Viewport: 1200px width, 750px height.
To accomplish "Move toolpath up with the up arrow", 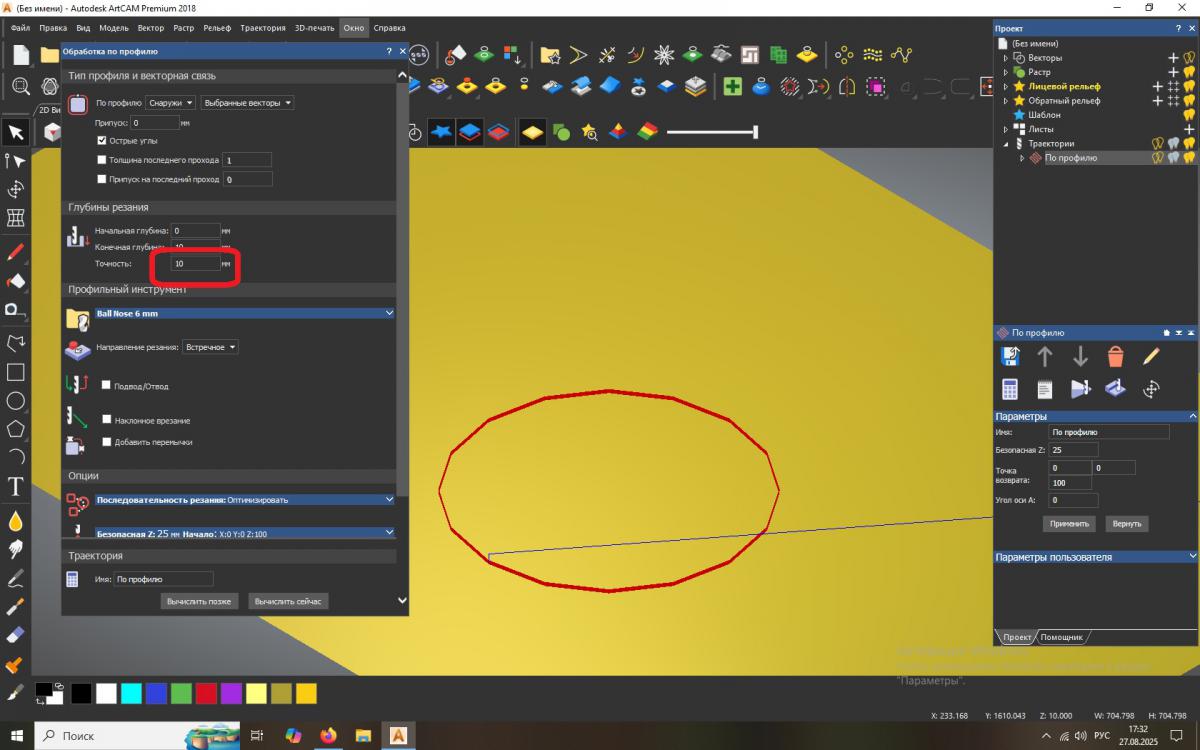I will coord(1045,356).
